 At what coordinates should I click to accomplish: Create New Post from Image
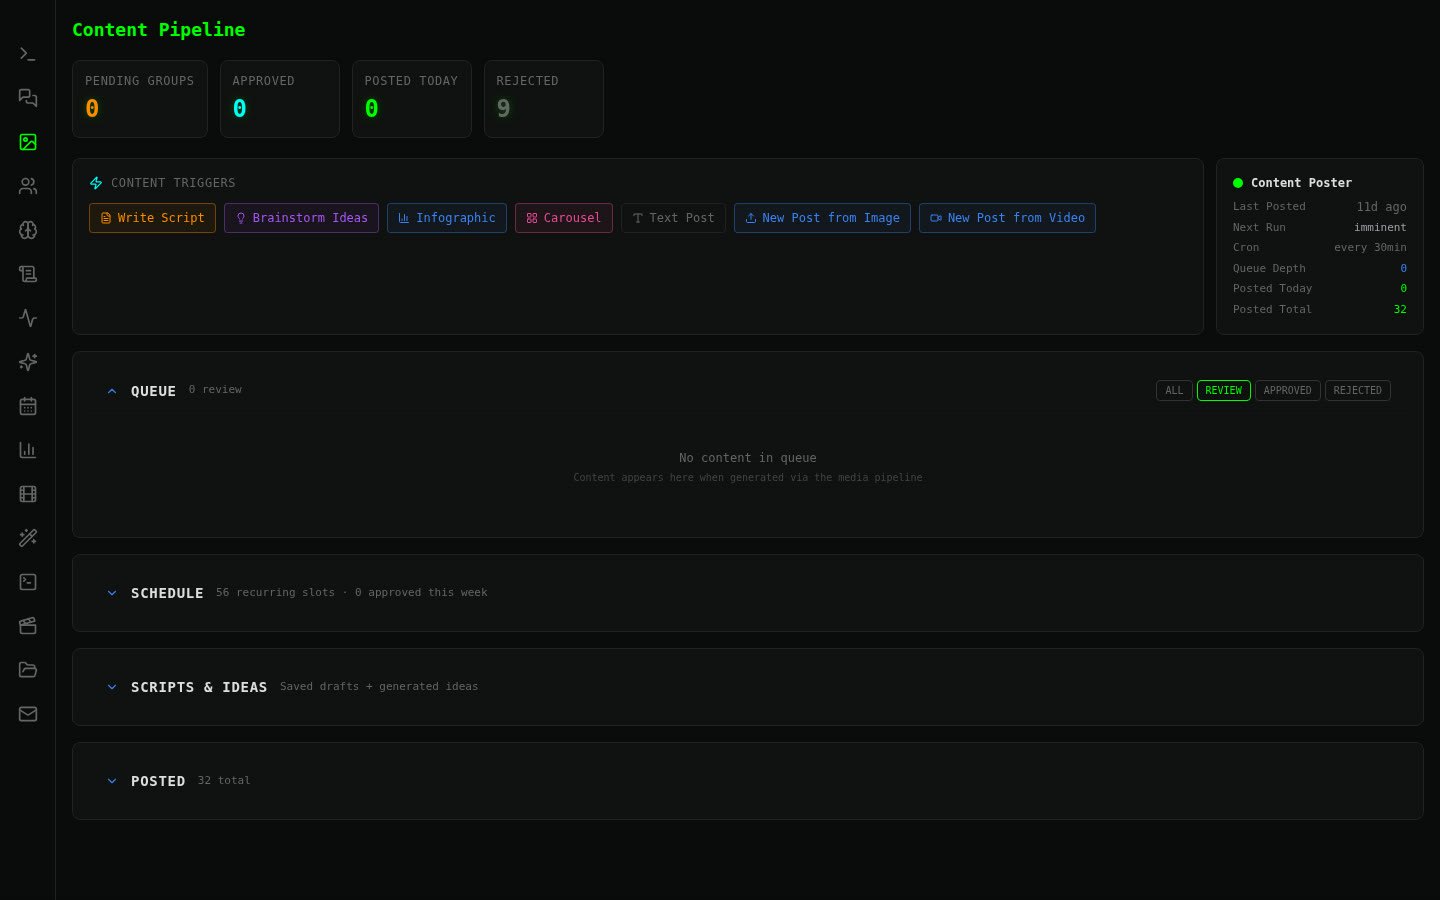pos(822,218)
